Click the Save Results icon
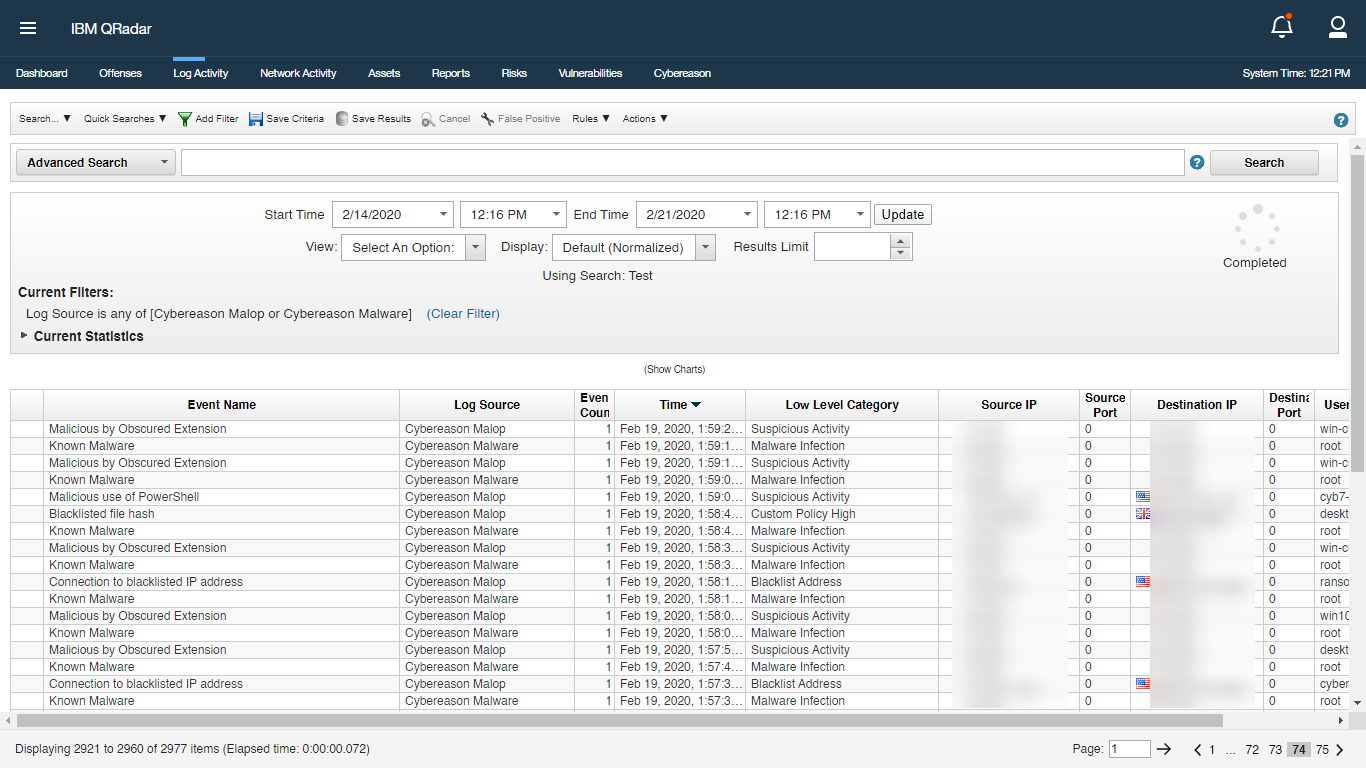Viewport: 1366px width, 768px height. 342,118
